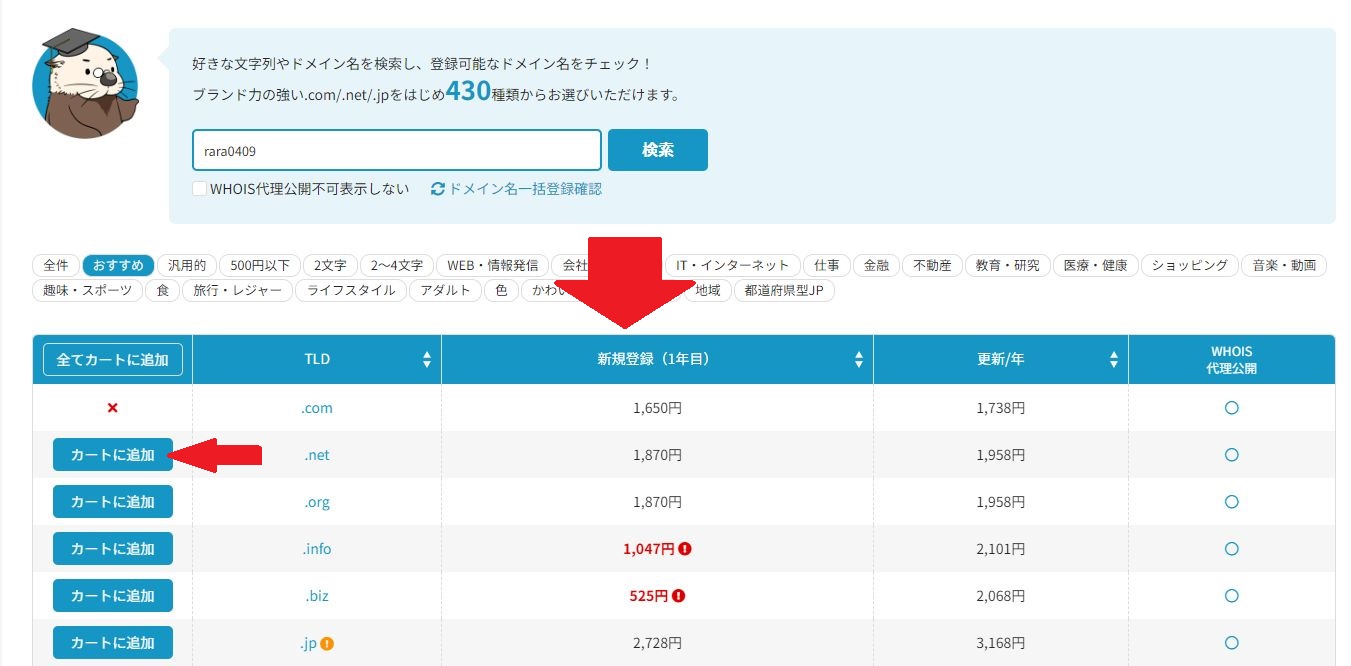Click orange info icon beside .jp
Image resolution: width=1351 pixels, height=666 pixels.
327,643
